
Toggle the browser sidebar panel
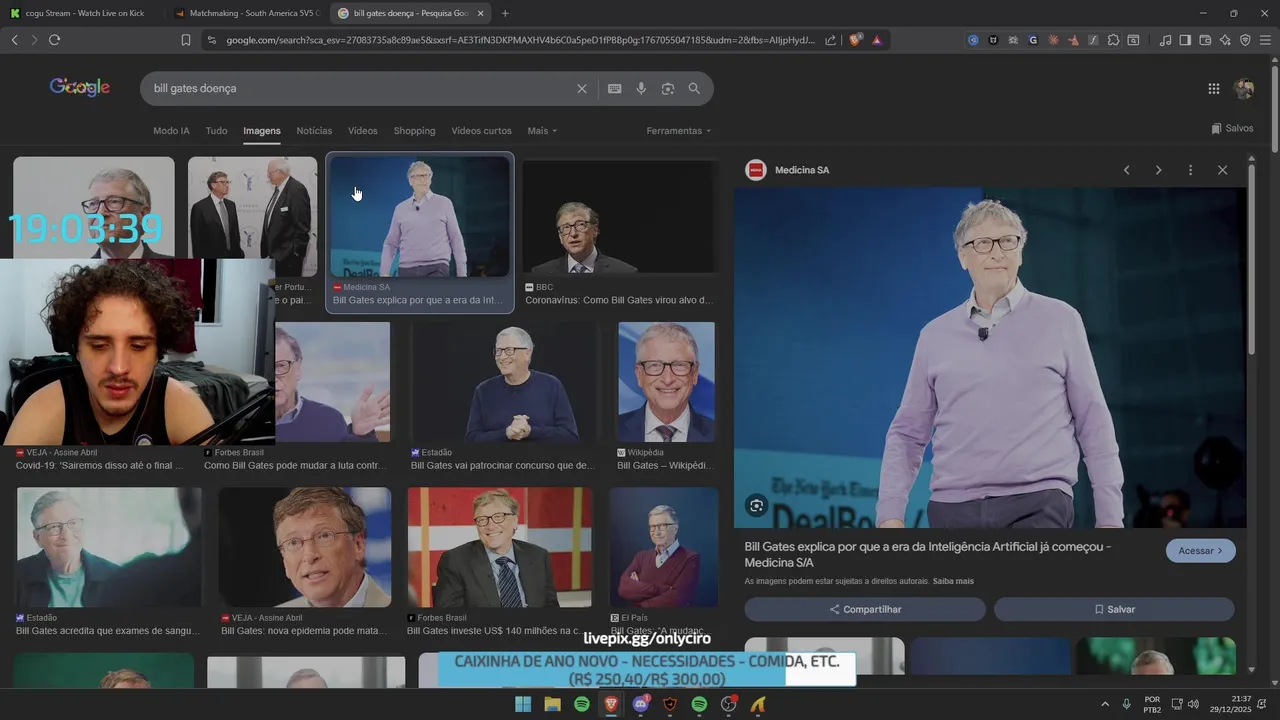[x=1185, y=40]
